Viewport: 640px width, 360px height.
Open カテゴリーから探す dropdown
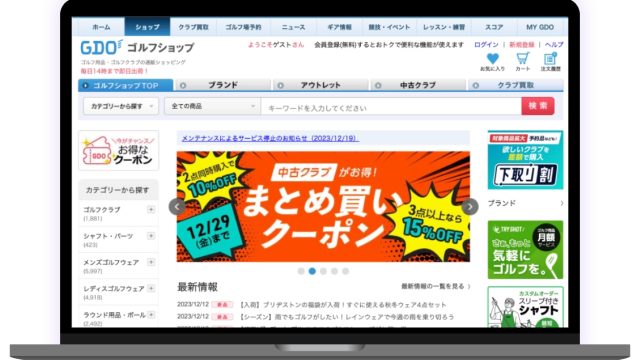click(x=121, y=106)
